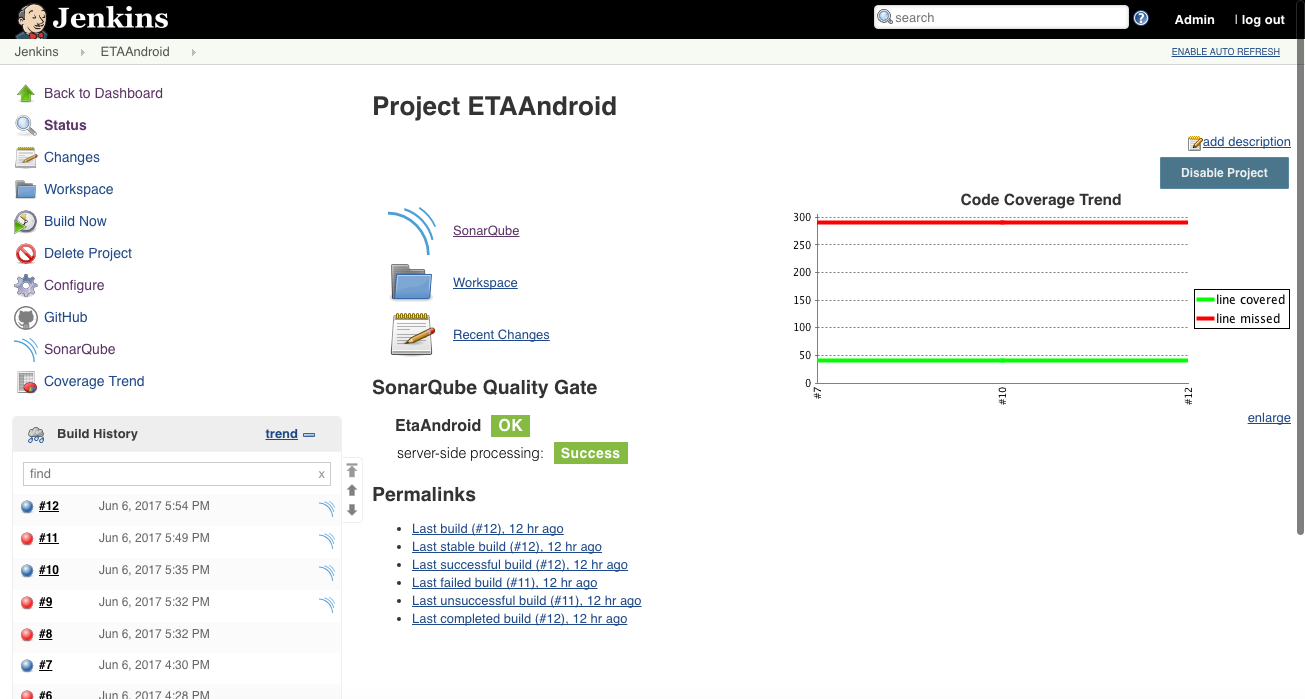The width and height of the screenshot is (1305, 699).
Task: Click the Status magnifier icon
Action: 26,125
